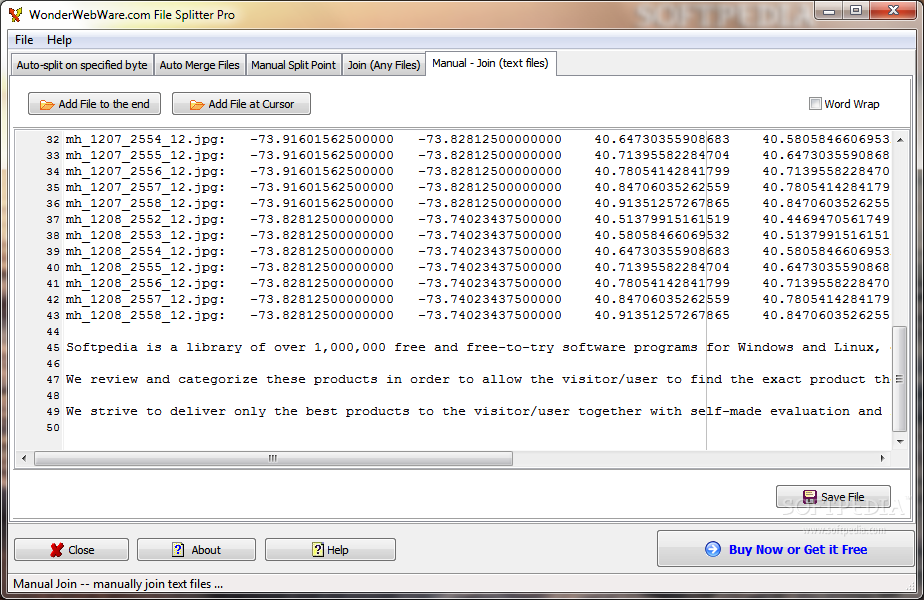Switch to Auto Merge Files tab
This screenshot has width=924, height=600.
point(200,65)
